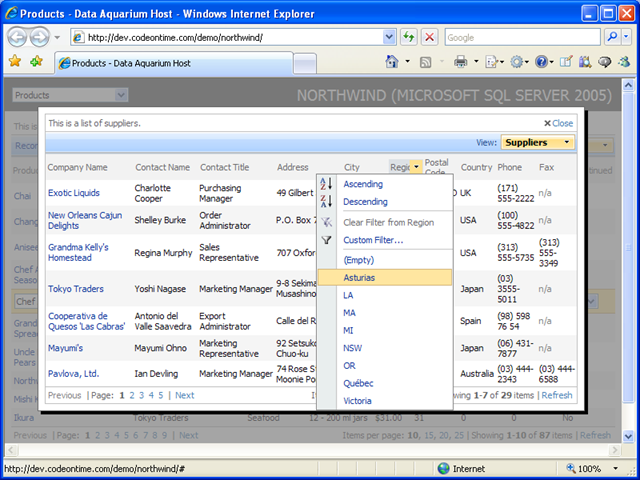
Task: Open Tokyo Traders supplier link
Action: (76, 289)
